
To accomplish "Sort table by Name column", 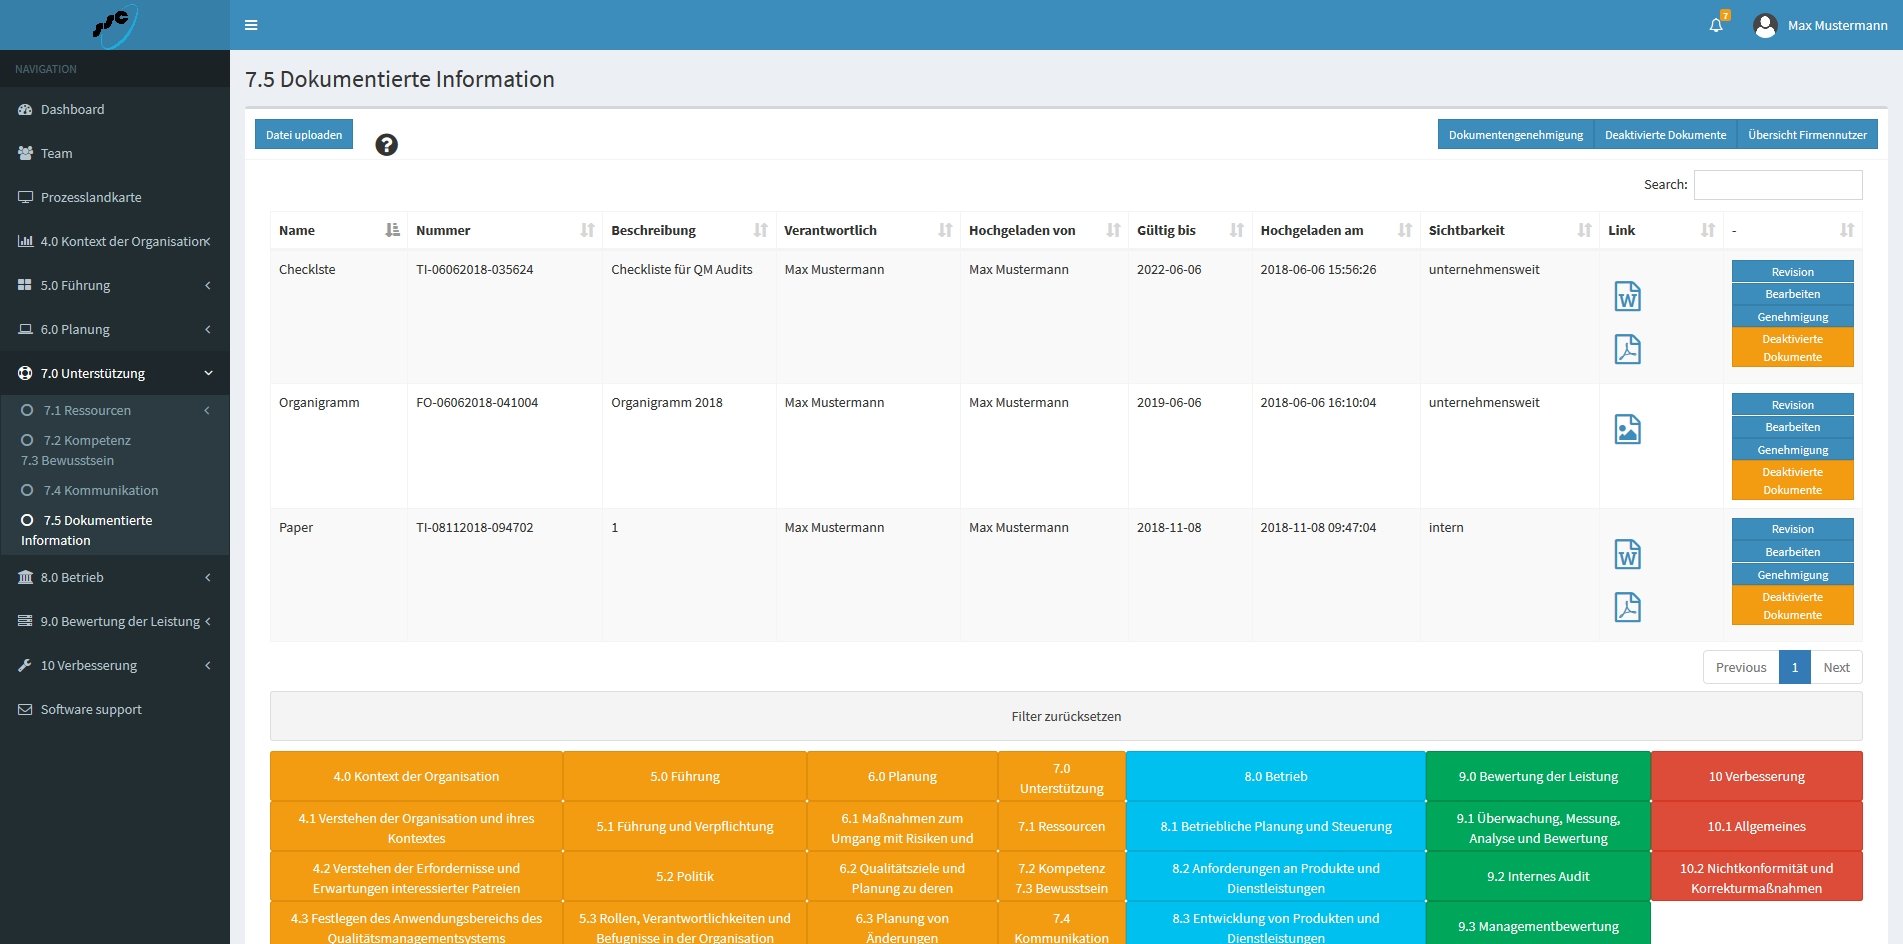I will coord(338,230).
